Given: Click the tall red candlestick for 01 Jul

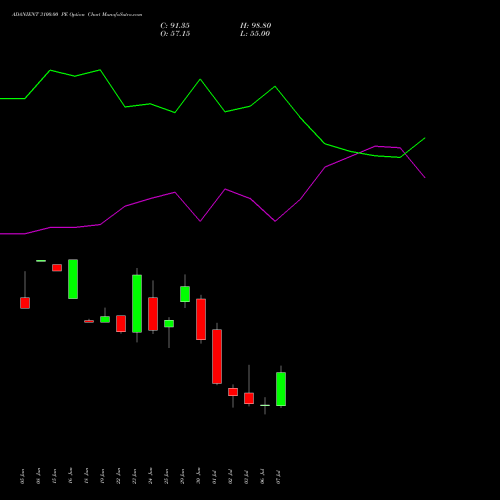Looking at the screenshot, I should [x=217, y=356].
